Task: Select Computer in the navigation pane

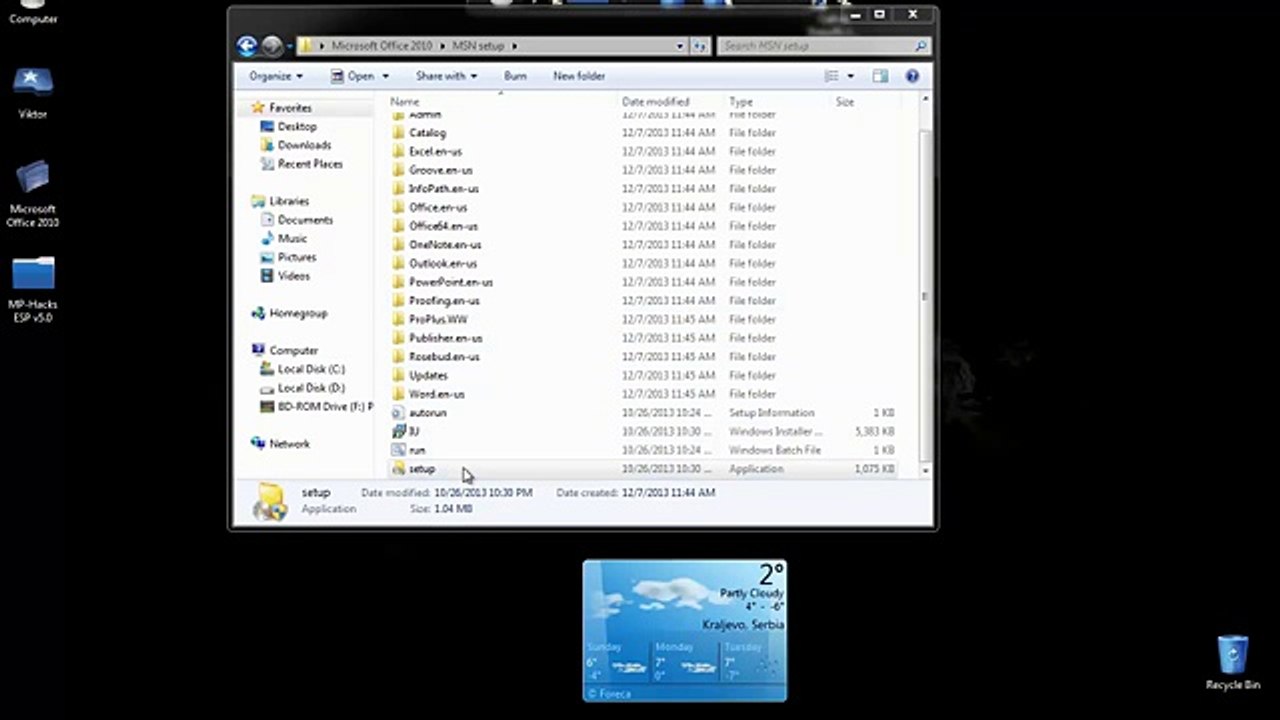Action: (x=293, y=351)
